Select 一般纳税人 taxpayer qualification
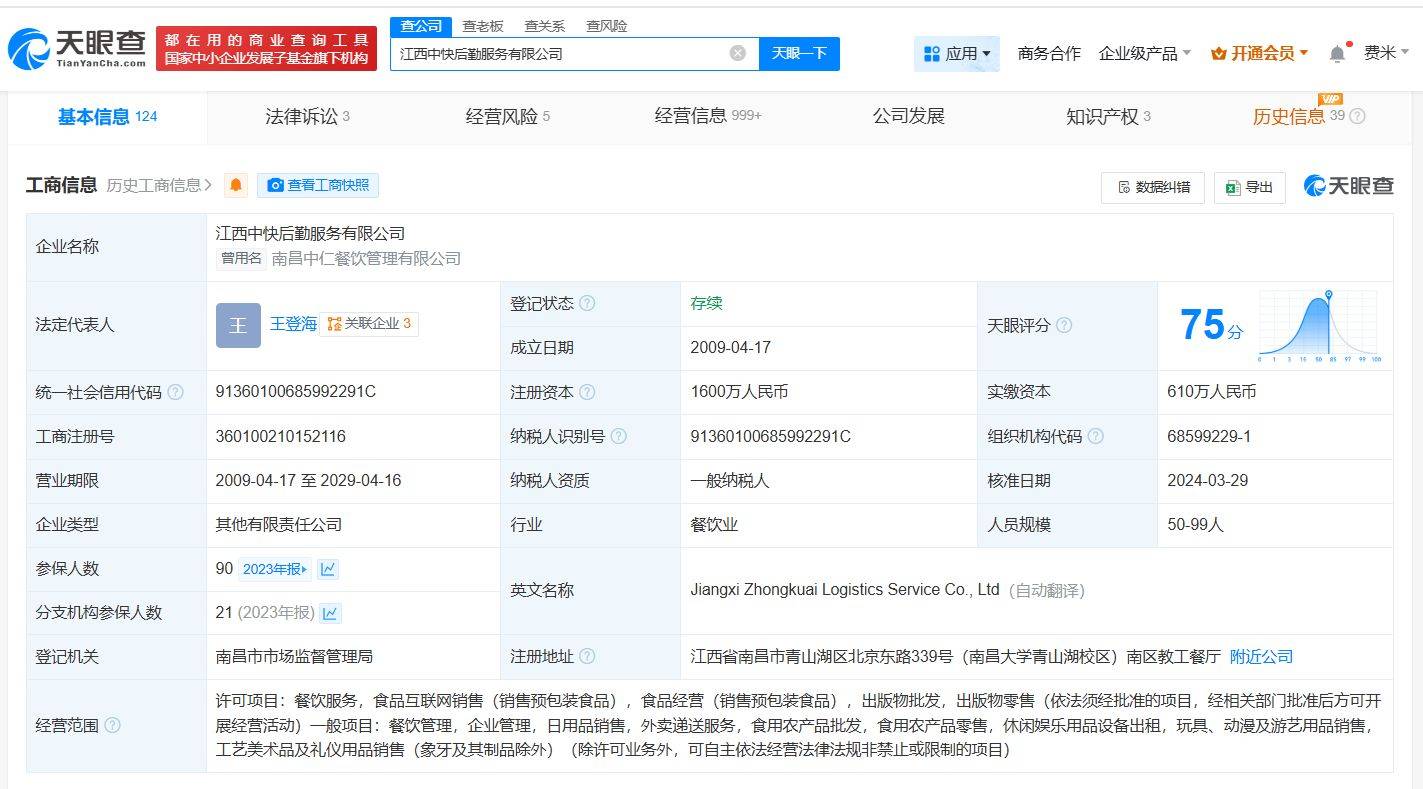 (x=730, y=480)
